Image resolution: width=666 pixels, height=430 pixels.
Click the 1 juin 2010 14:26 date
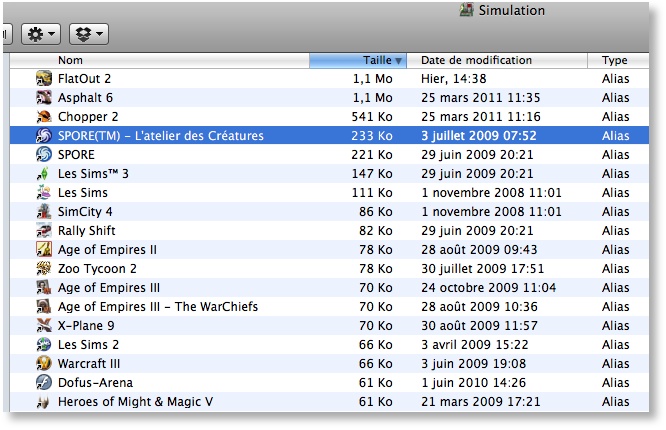point(473,382)
